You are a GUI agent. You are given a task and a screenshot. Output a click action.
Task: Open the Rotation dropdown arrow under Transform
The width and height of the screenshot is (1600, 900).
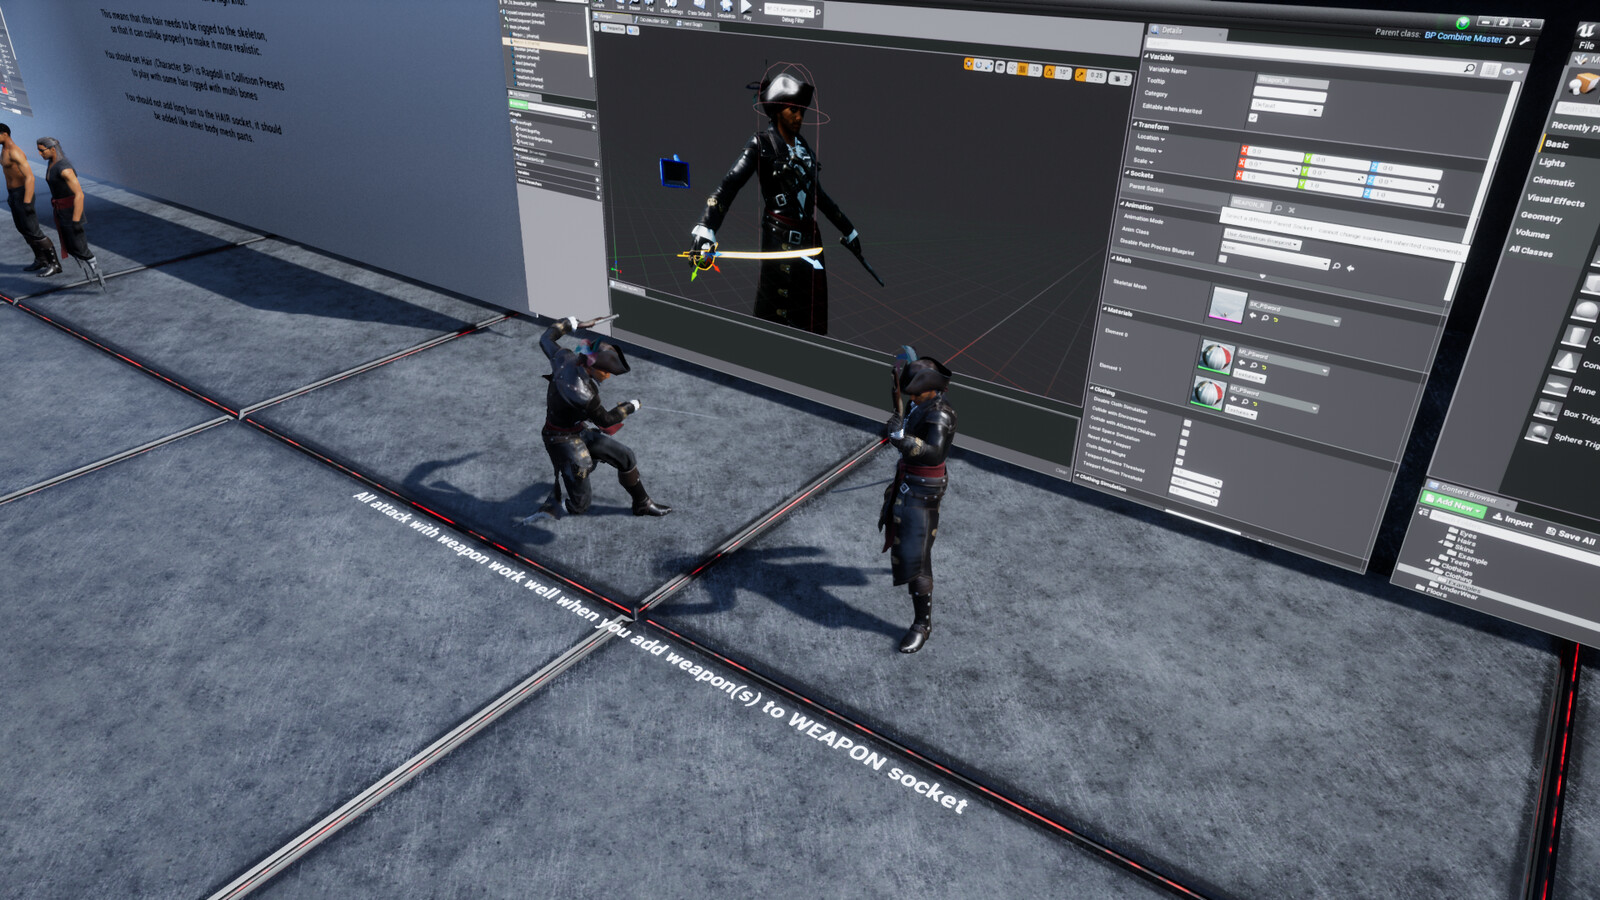click(x=1160, y=151)
